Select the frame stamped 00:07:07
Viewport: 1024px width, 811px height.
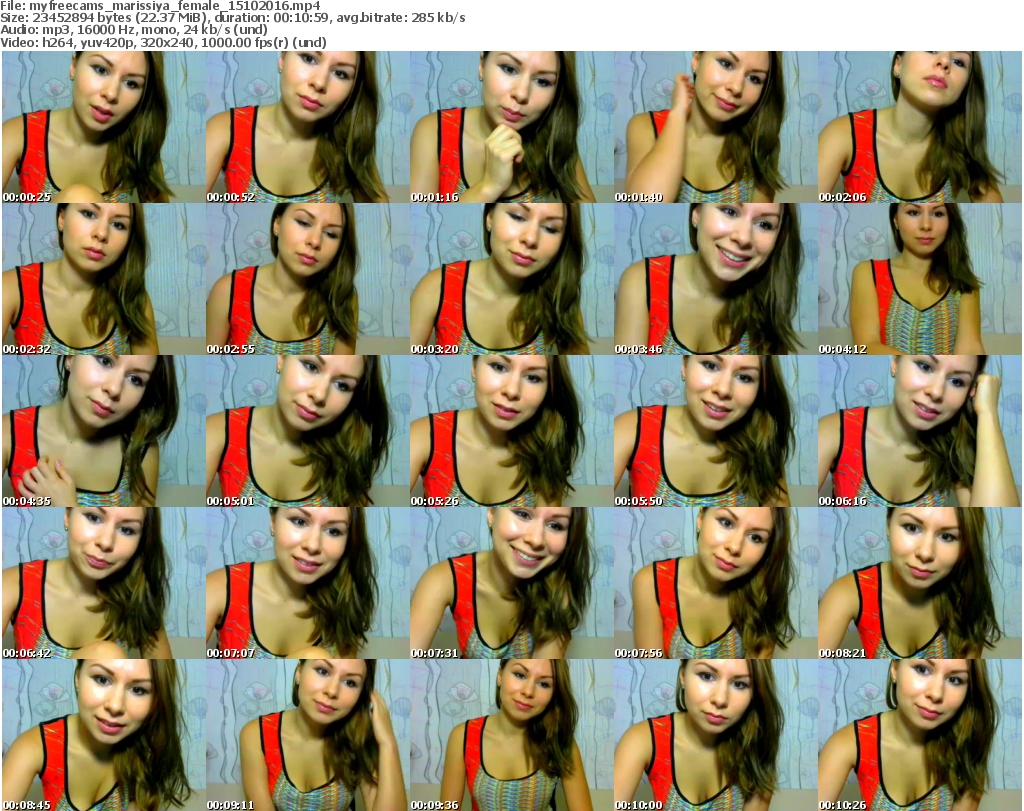click(x=308, y=583)
